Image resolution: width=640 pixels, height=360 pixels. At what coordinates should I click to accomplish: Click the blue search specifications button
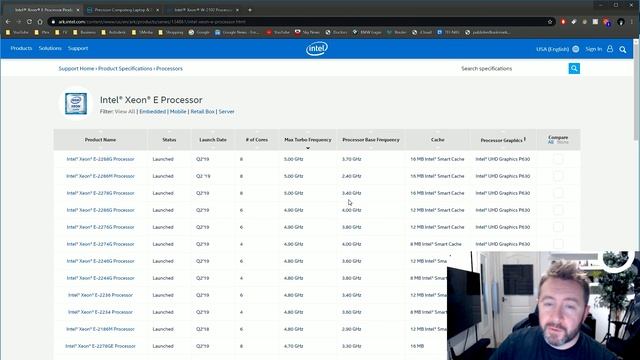(x=574, y=69)
